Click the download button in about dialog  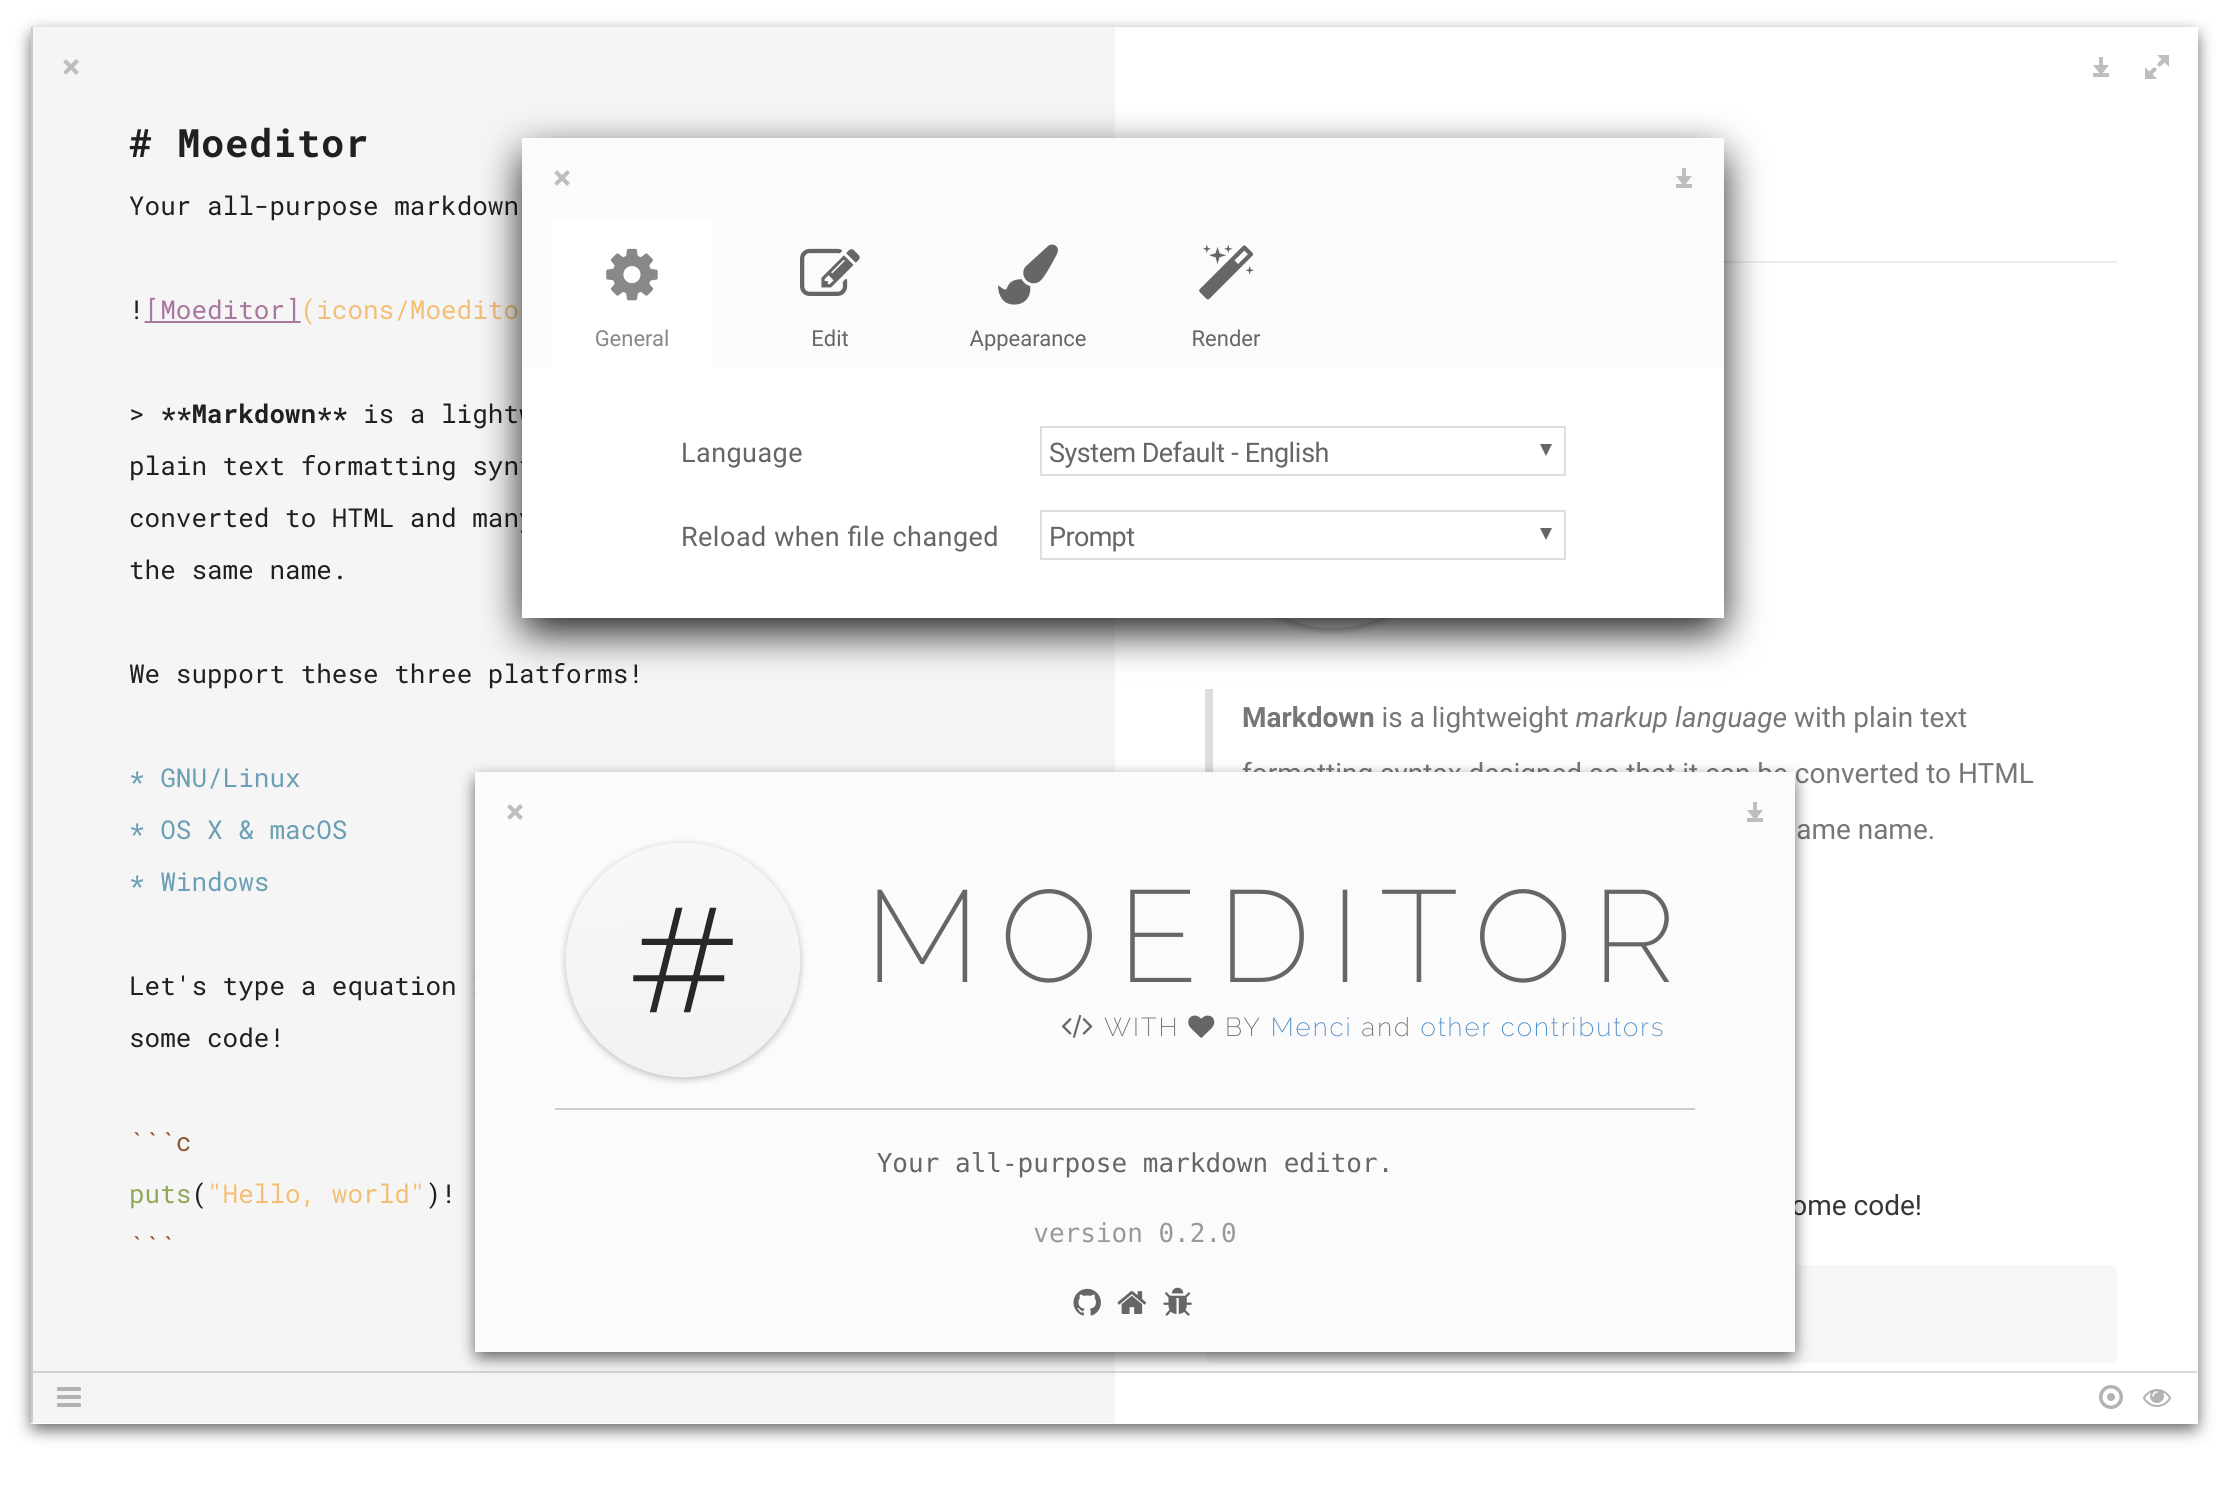coord(1752,812)
